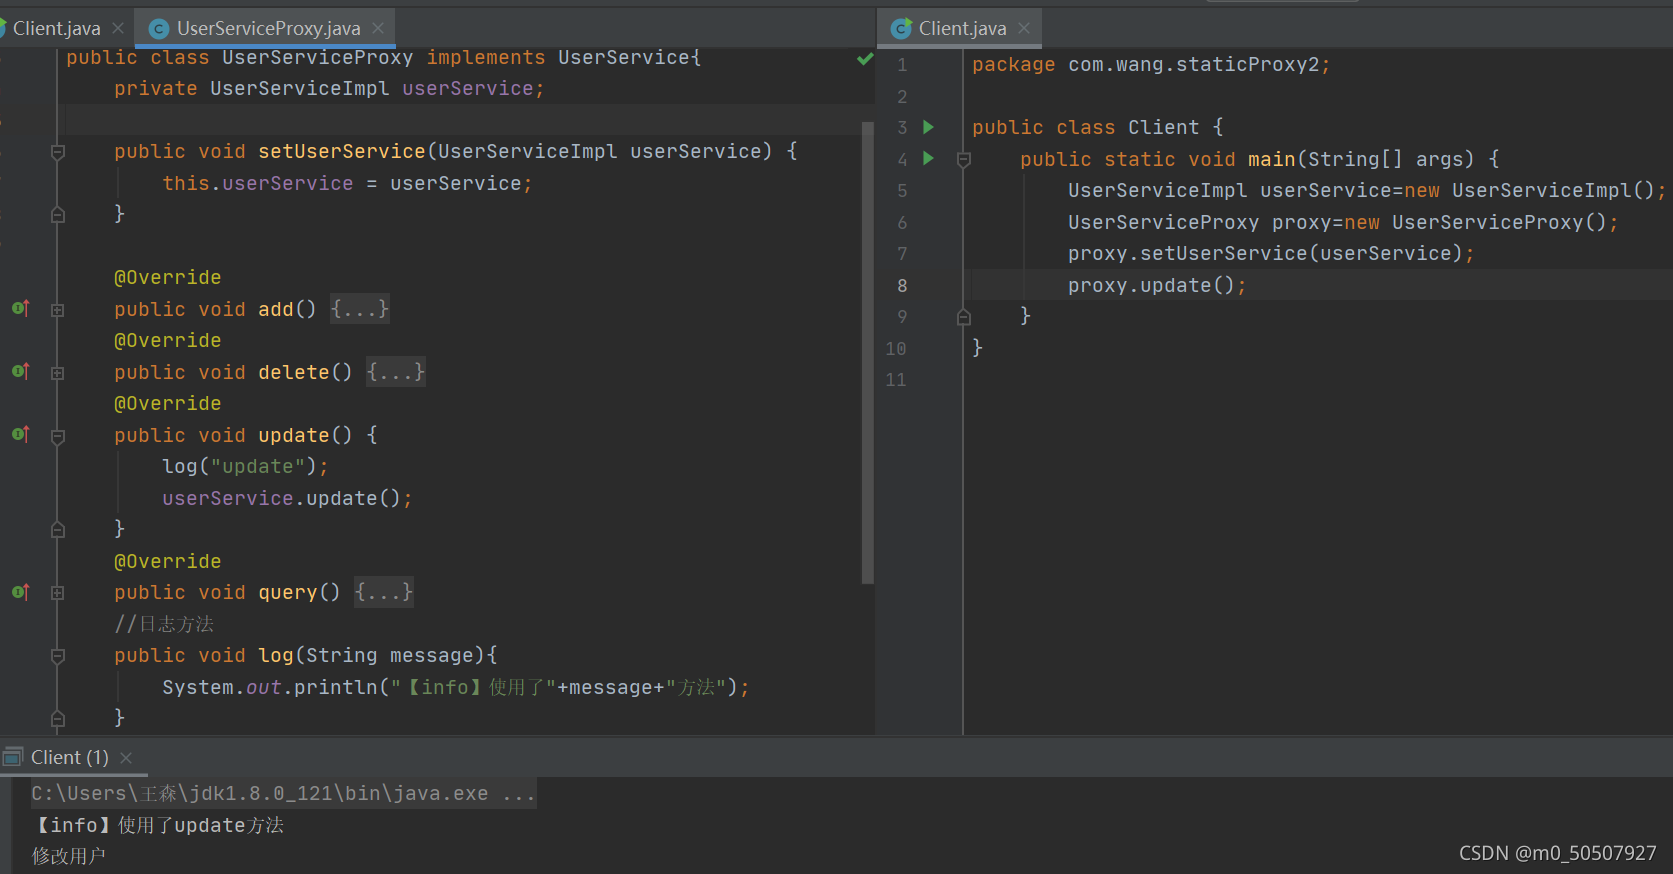Image resolution: width=1673 pixels, height=874 pixels.
Task: Close the right editor Client.java tab
Action: click(x=1024, y=28)
